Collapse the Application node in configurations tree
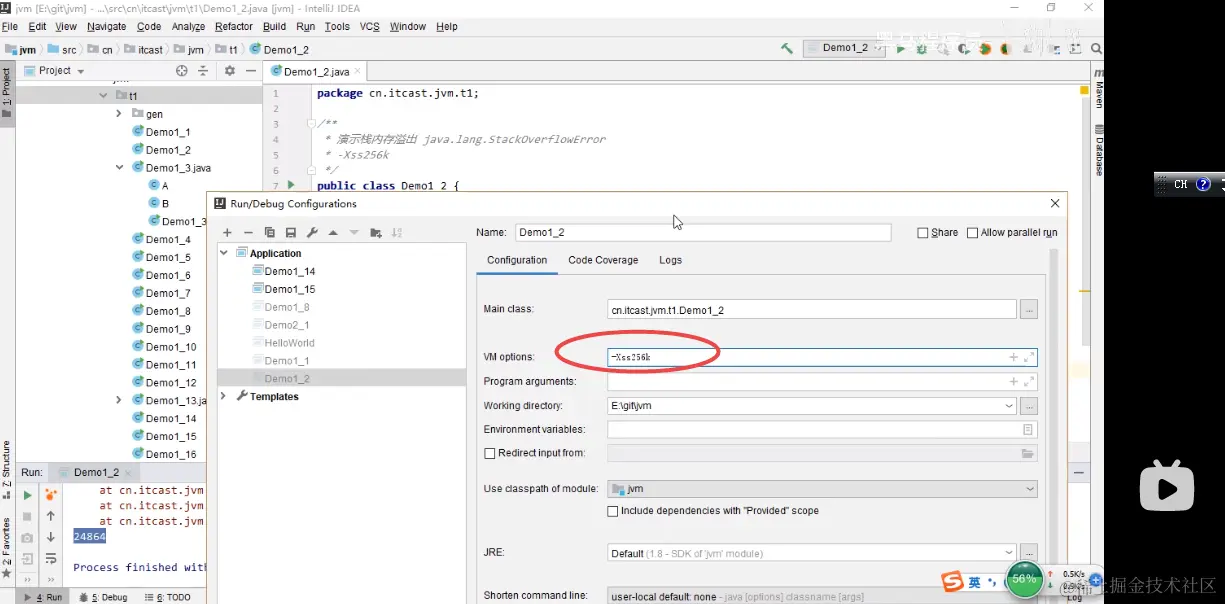Viewport: 1225px width, 604px height. click(x=224, y=253)
